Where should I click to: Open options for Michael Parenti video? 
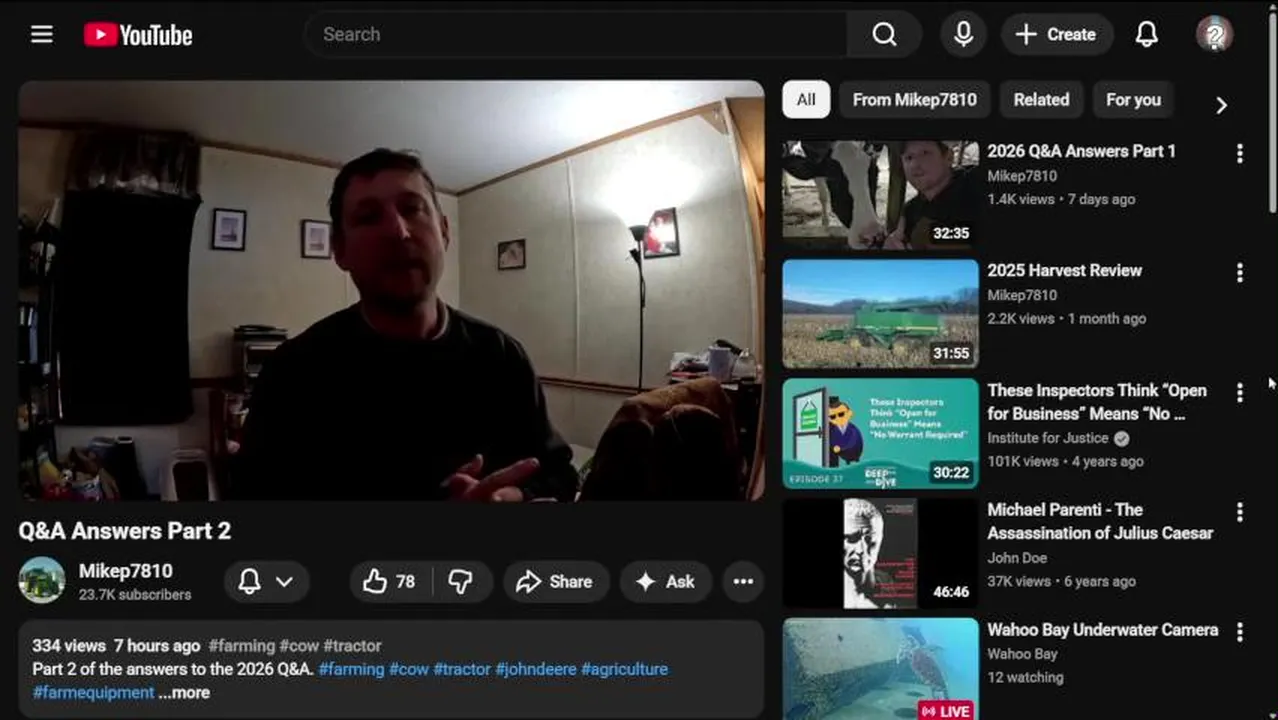point(1240,512)
